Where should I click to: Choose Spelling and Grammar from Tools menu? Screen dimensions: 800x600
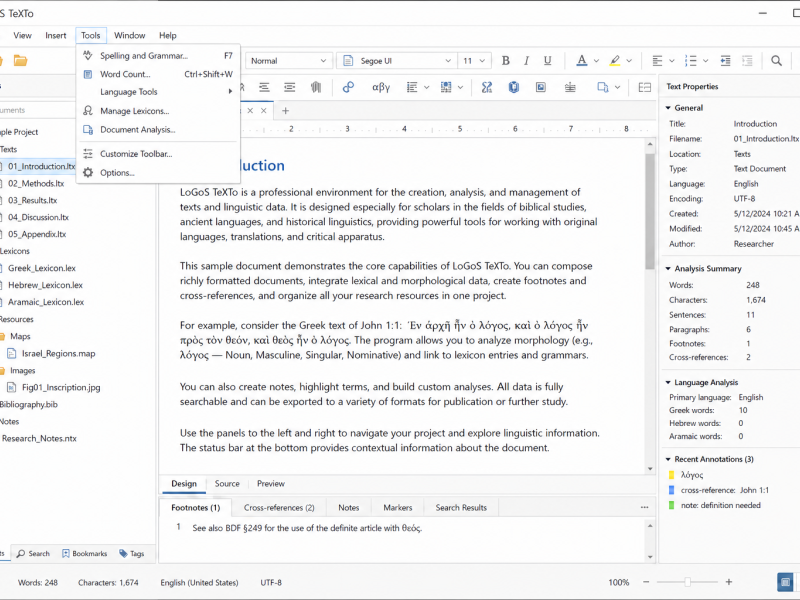(158, 56)
